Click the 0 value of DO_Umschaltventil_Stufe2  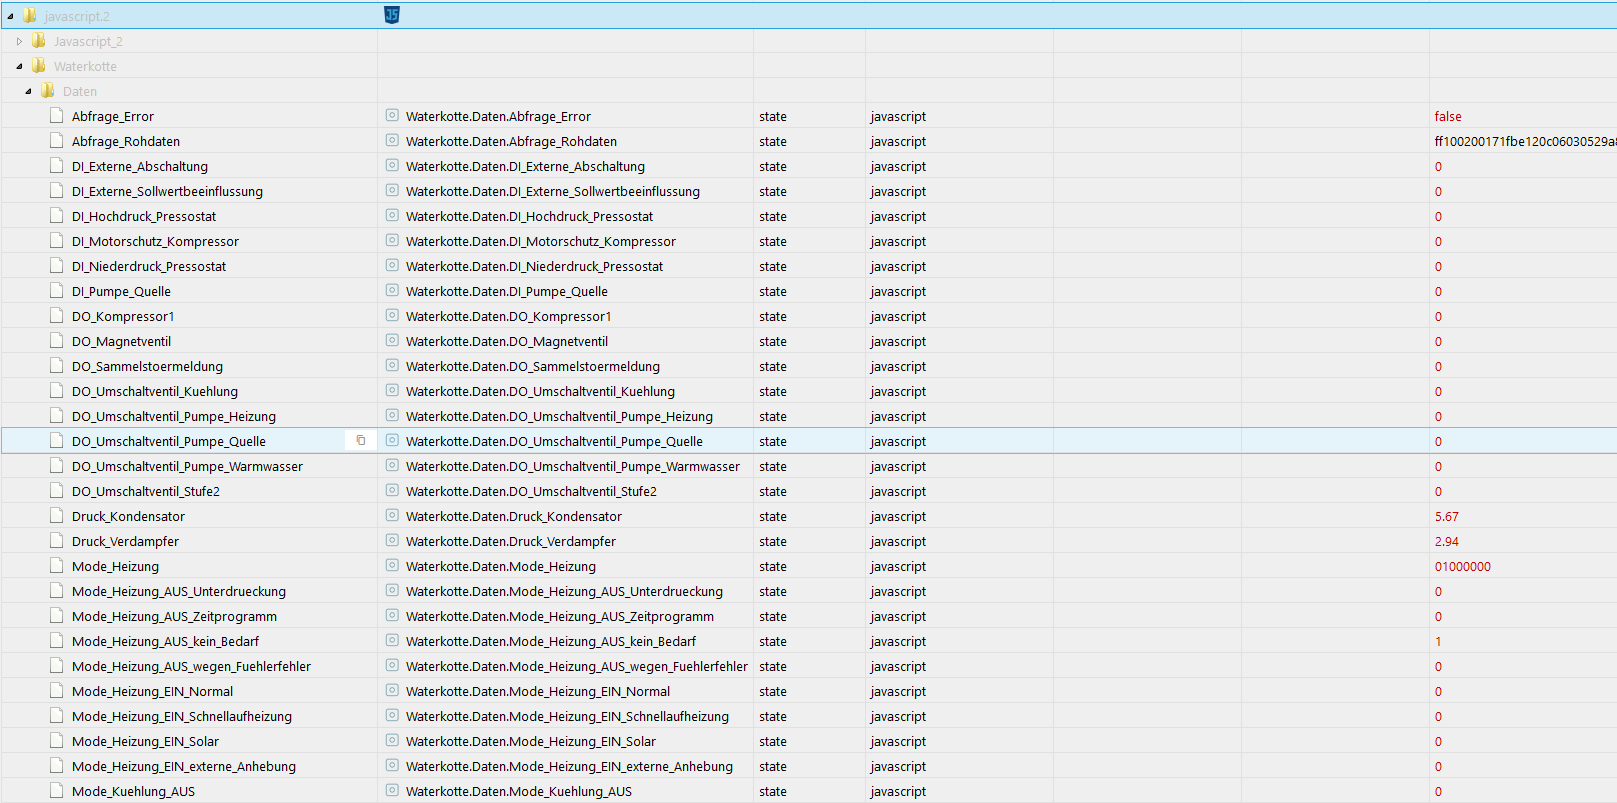(x=1438, y=491)
